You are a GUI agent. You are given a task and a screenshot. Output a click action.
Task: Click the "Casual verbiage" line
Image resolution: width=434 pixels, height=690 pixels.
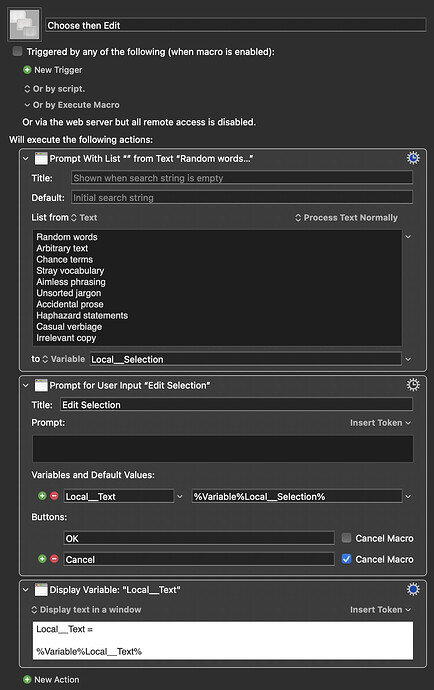[x=69, y=327]
